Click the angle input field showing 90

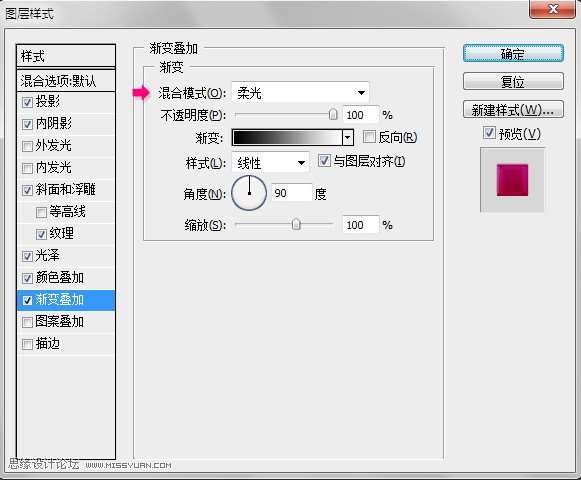click(292, 193)
